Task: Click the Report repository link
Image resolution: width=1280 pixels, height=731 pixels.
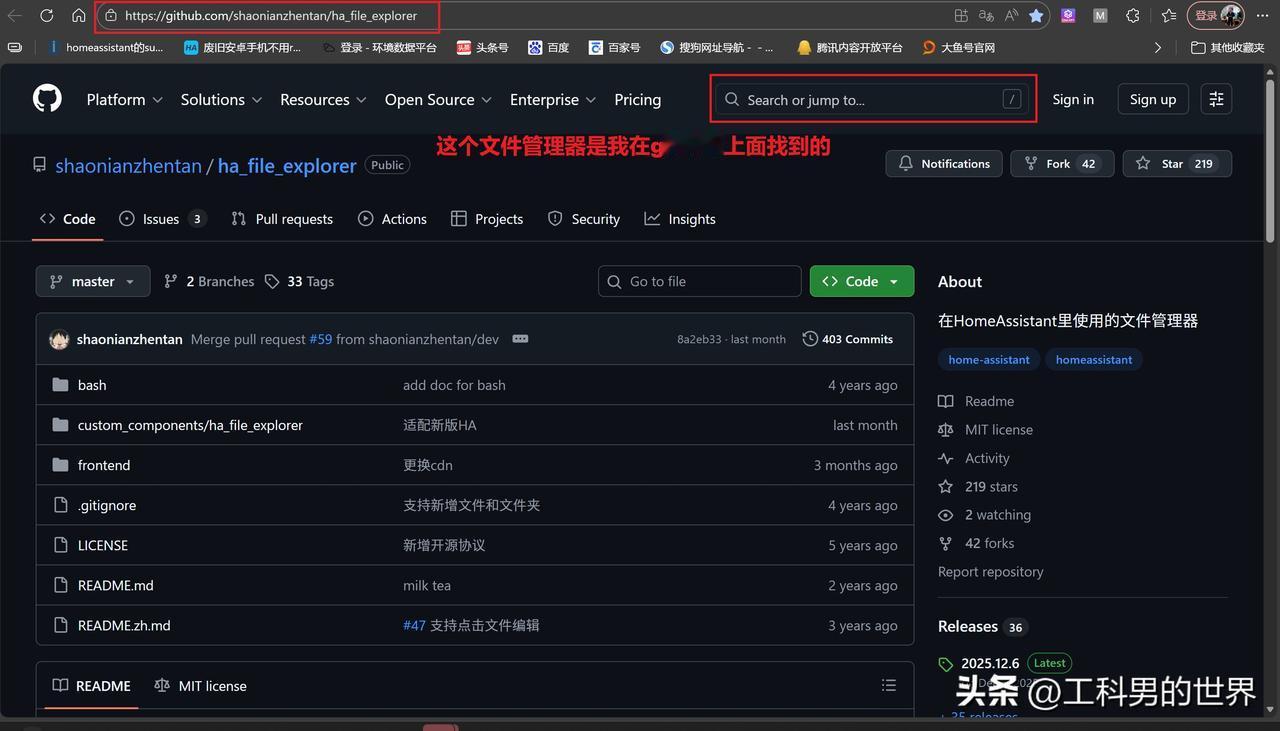Action: tap(991, 571)
